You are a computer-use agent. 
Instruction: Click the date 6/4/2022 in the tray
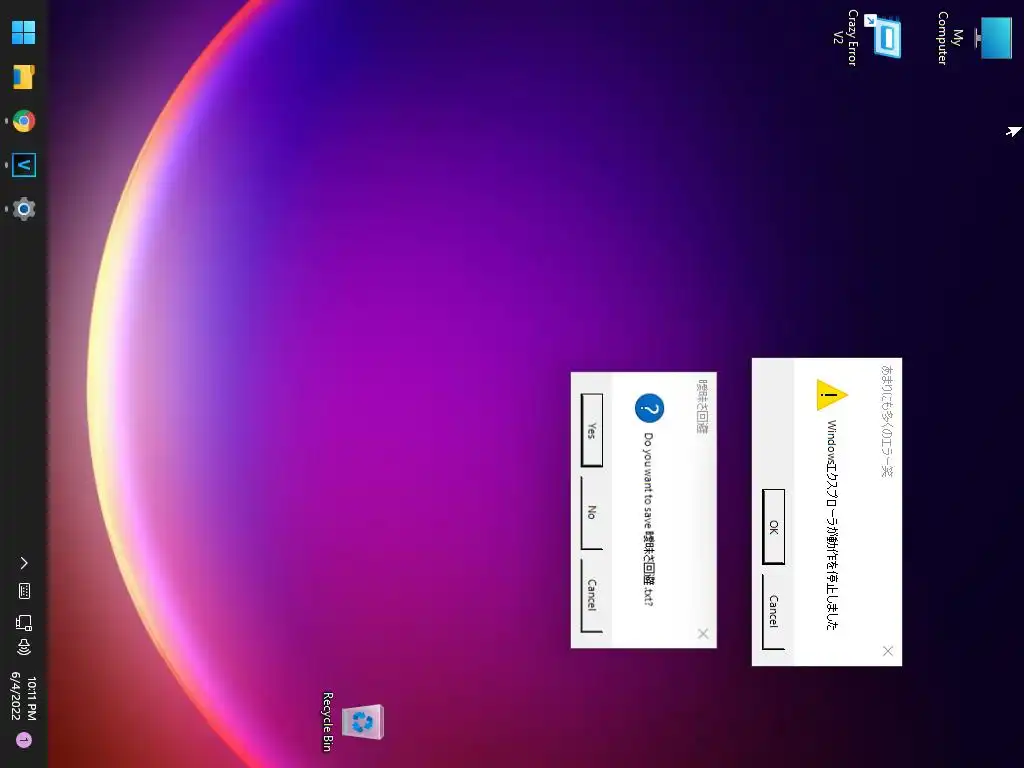coord(16,696)
